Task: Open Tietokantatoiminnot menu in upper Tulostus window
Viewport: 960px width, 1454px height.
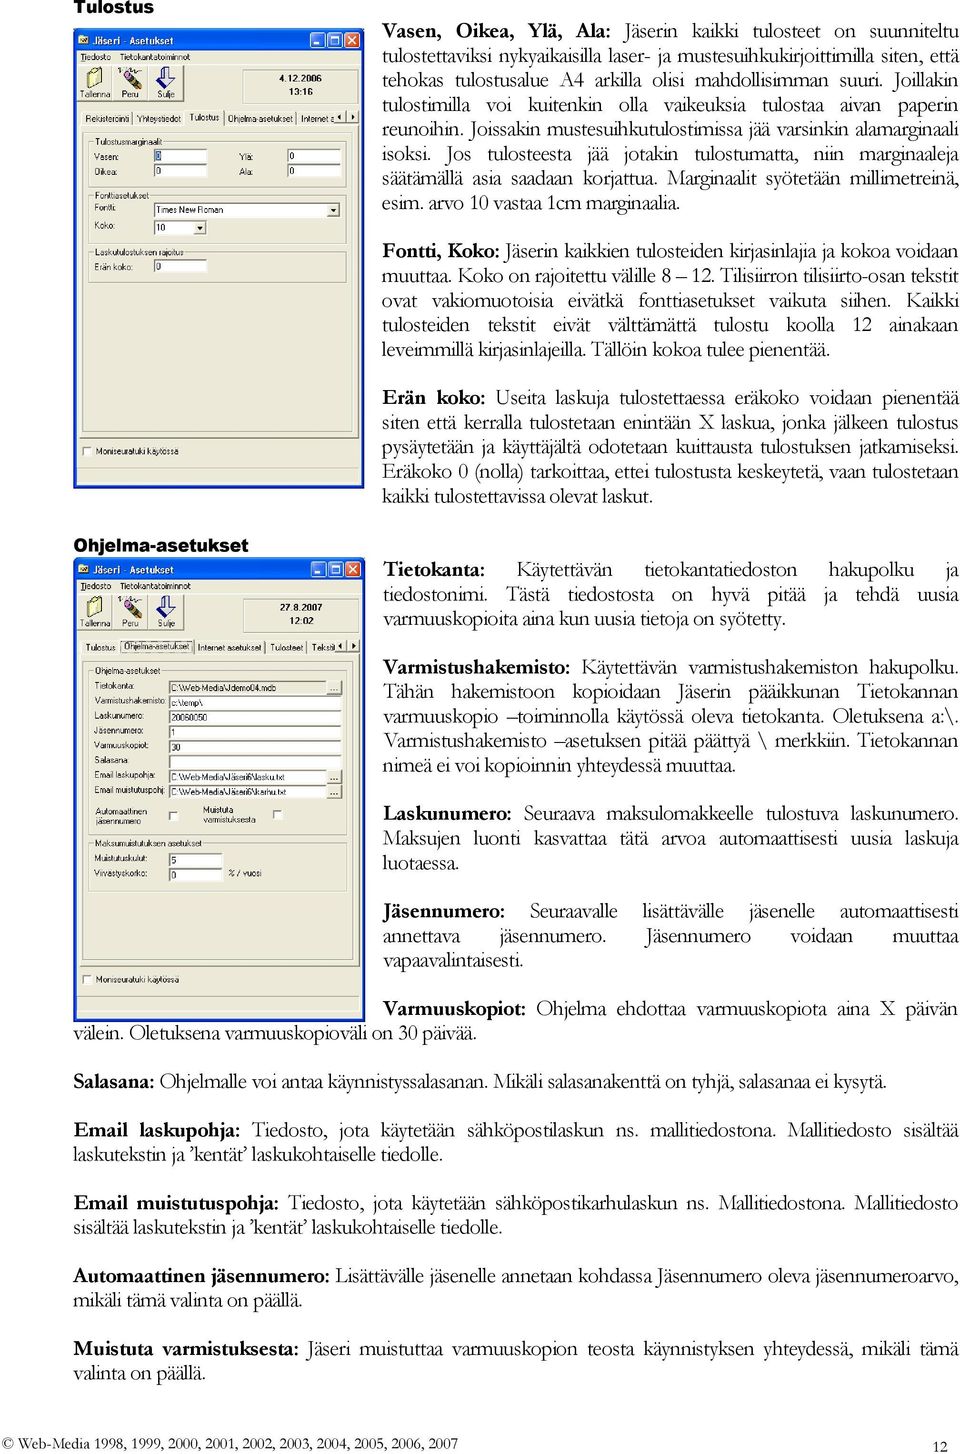Action: 155,57
